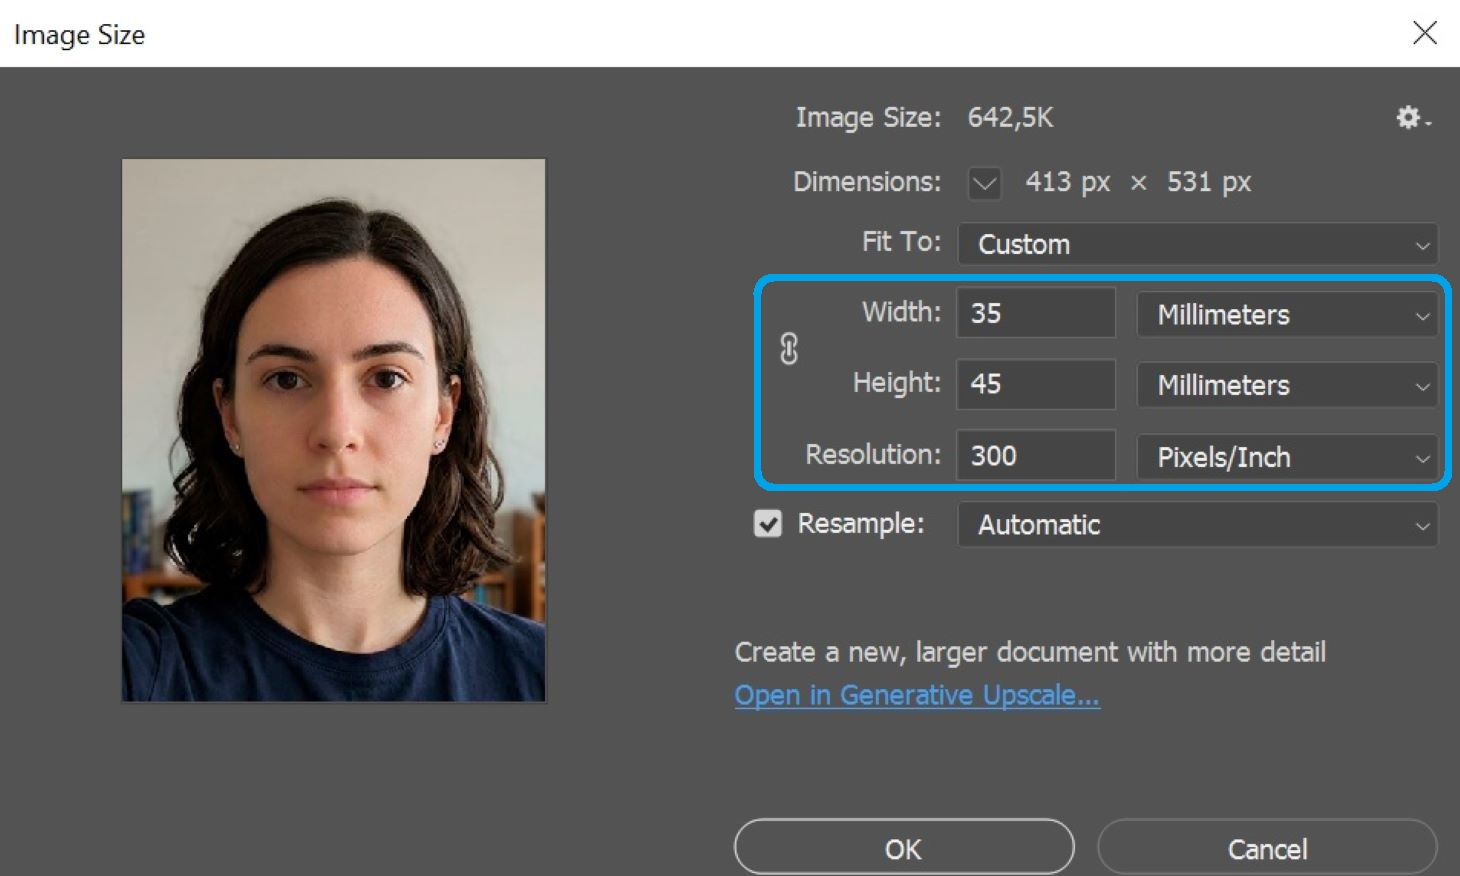1460x876 pixels.
Task: Click the Fit To dropdown arrow icon
Action: point(1424,245)
